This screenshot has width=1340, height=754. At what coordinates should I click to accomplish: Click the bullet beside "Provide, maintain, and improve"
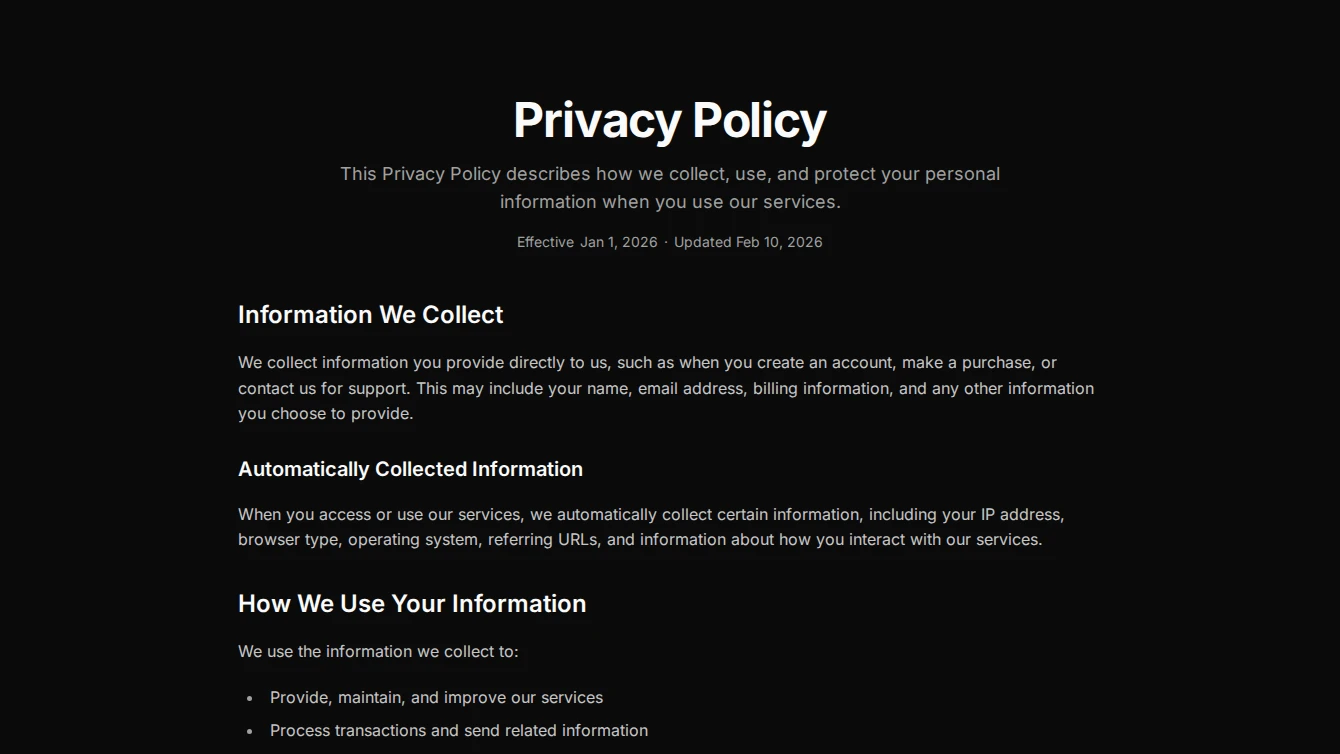click(x=250, y=699)
